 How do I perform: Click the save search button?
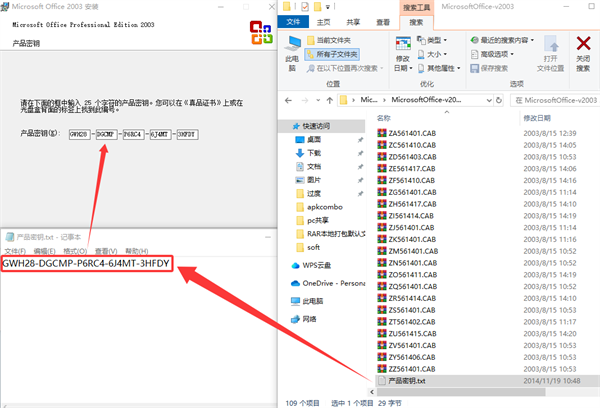pyautogui.click(x=489, y=68)
